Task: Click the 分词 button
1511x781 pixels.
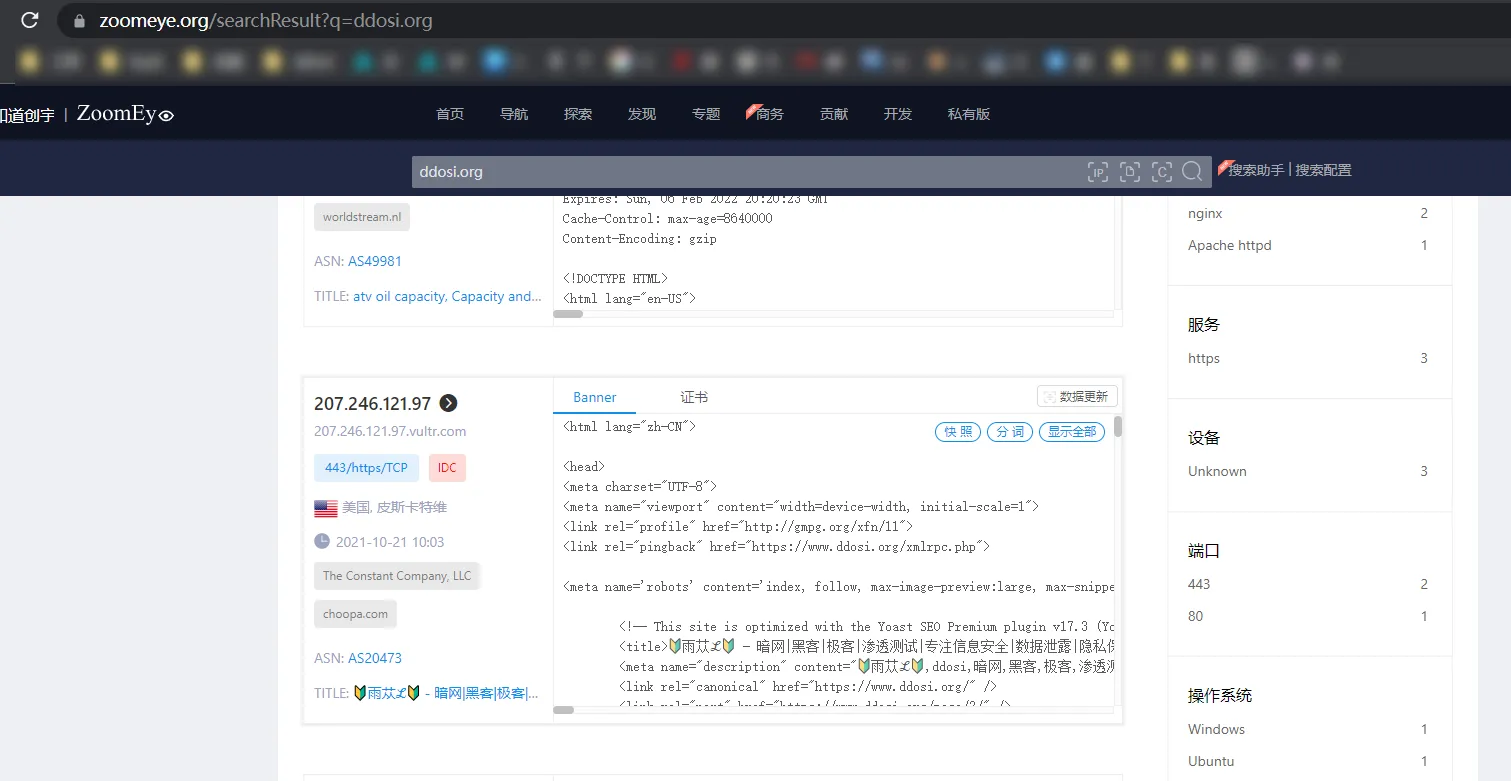Action: (x=1010, y=432)
